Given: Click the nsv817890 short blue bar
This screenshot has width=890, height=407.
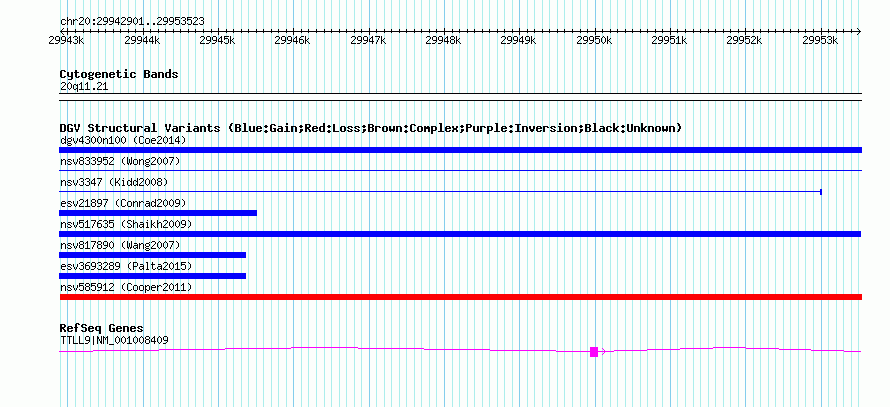Looking at the screenshot, I should pyautogui.click(x=153, y=255).
